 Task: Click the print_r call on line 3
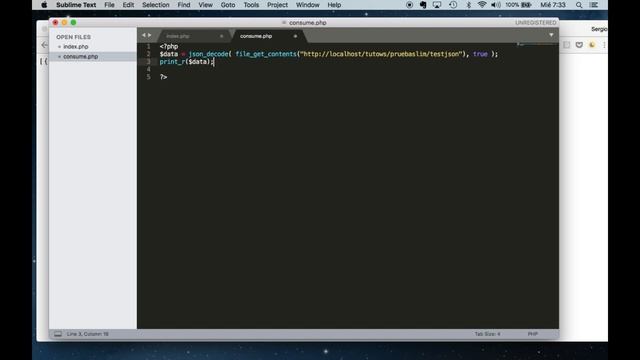pos(172,62)
